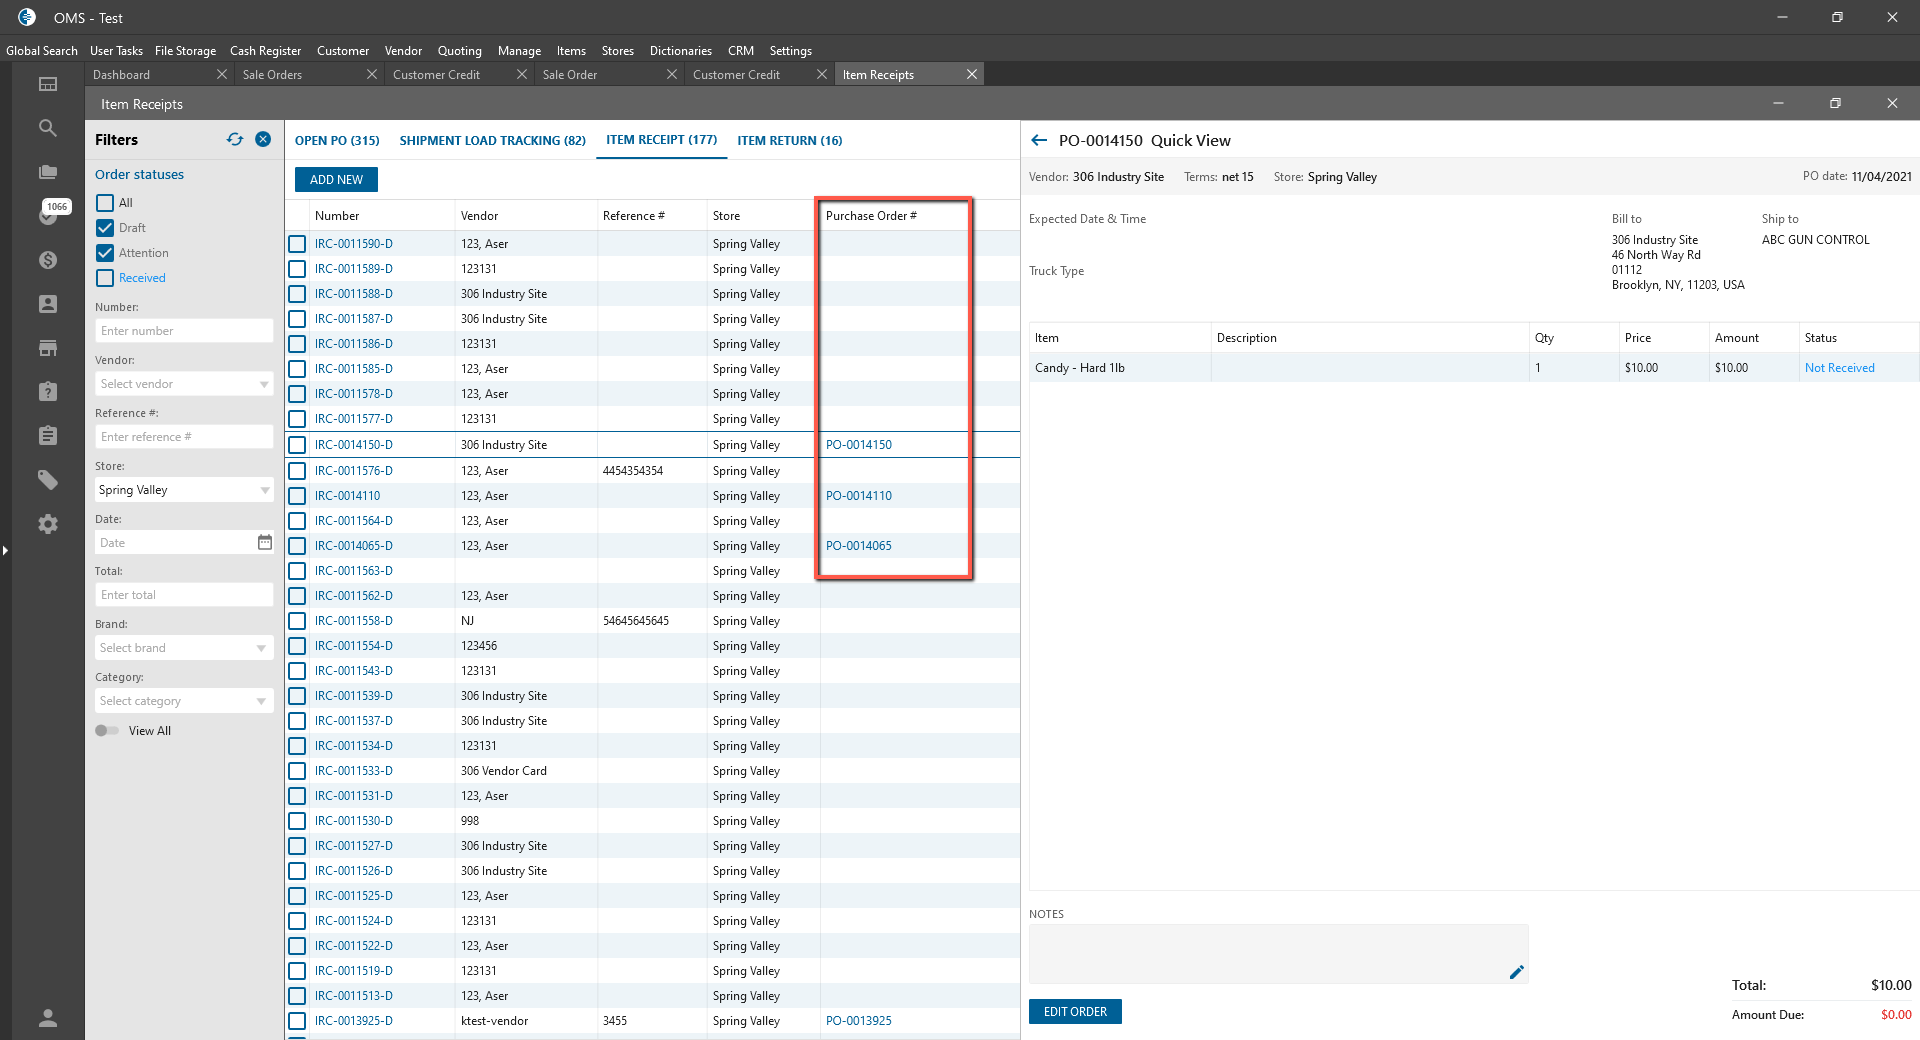Toggle the View All switch
This screenshot has height=1040, width=1920.
tap(107, 731)
